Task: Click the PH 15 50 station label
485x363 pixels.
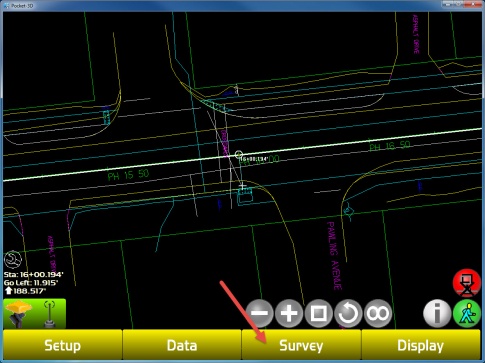Action: [129, 175]
